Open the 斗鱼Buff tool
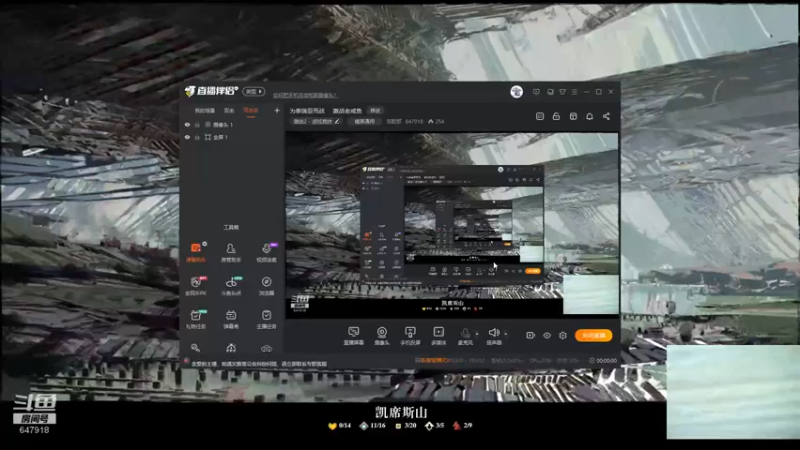This screenshot has width=800, height=450. (x=231, y=286)
